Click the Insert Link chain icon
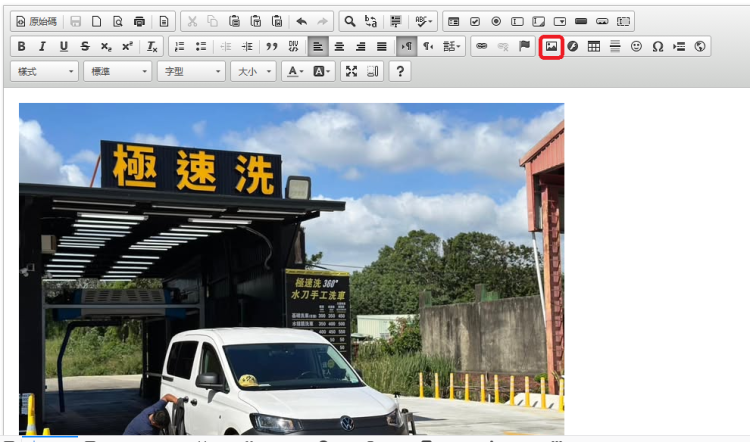750x442 pixels. 481,46
